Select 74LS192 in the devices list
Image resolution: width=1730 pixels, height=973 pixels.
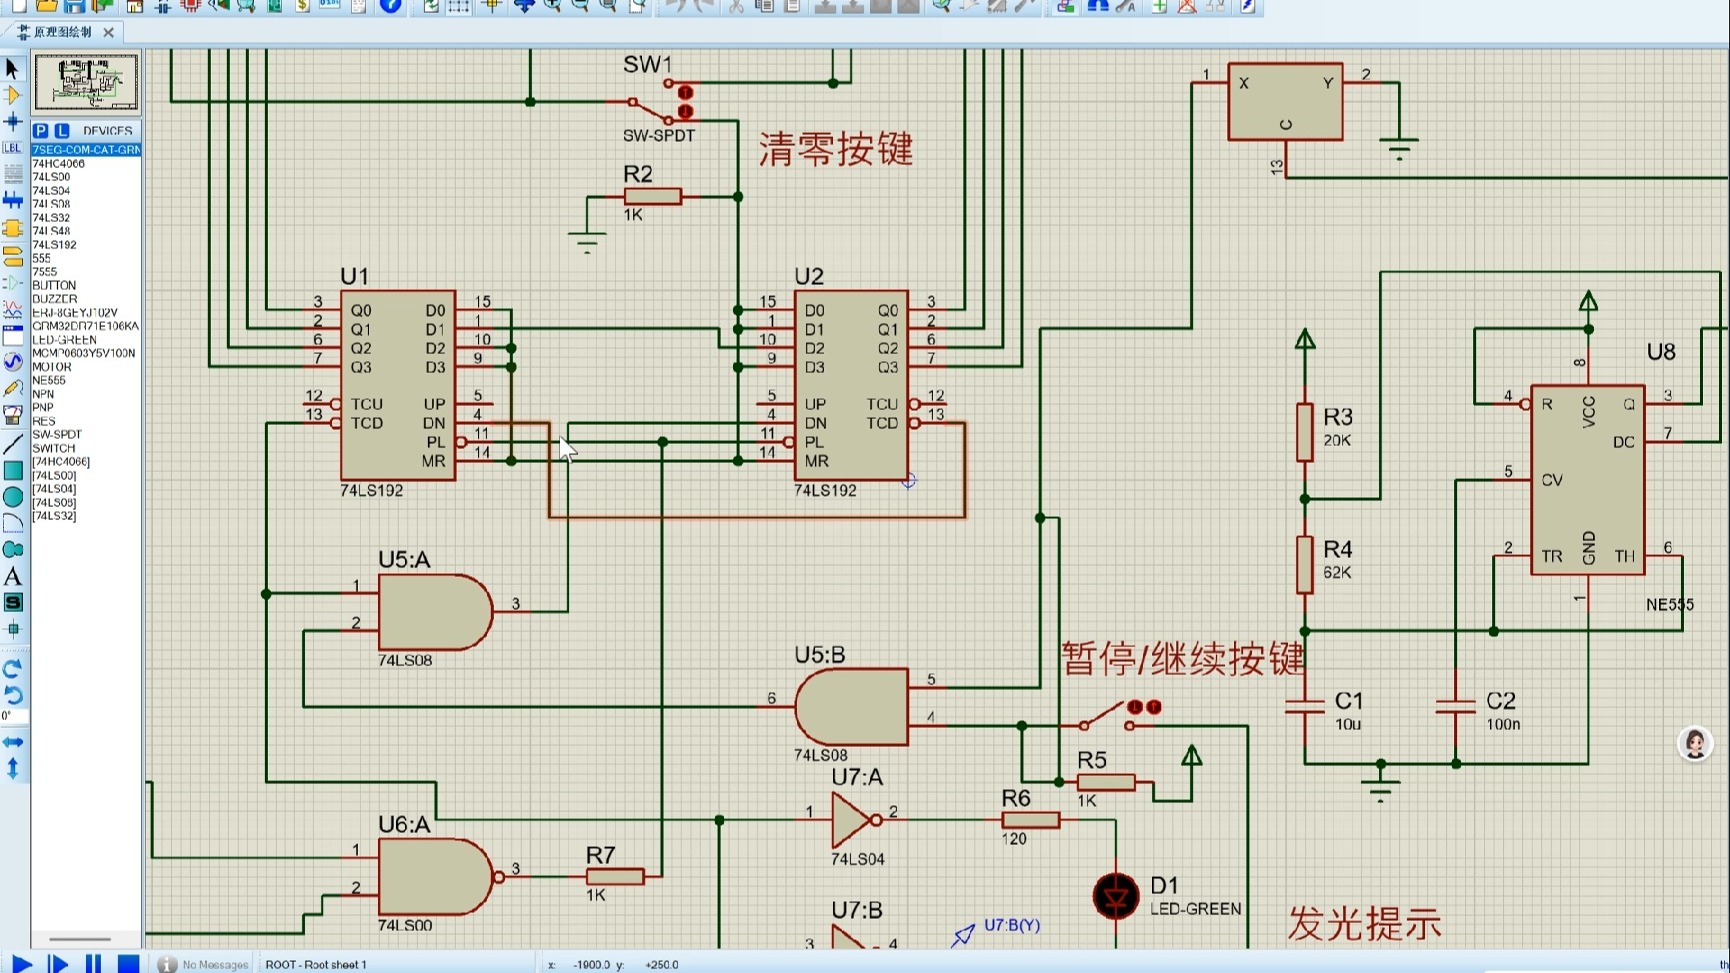tap(55, 244)
